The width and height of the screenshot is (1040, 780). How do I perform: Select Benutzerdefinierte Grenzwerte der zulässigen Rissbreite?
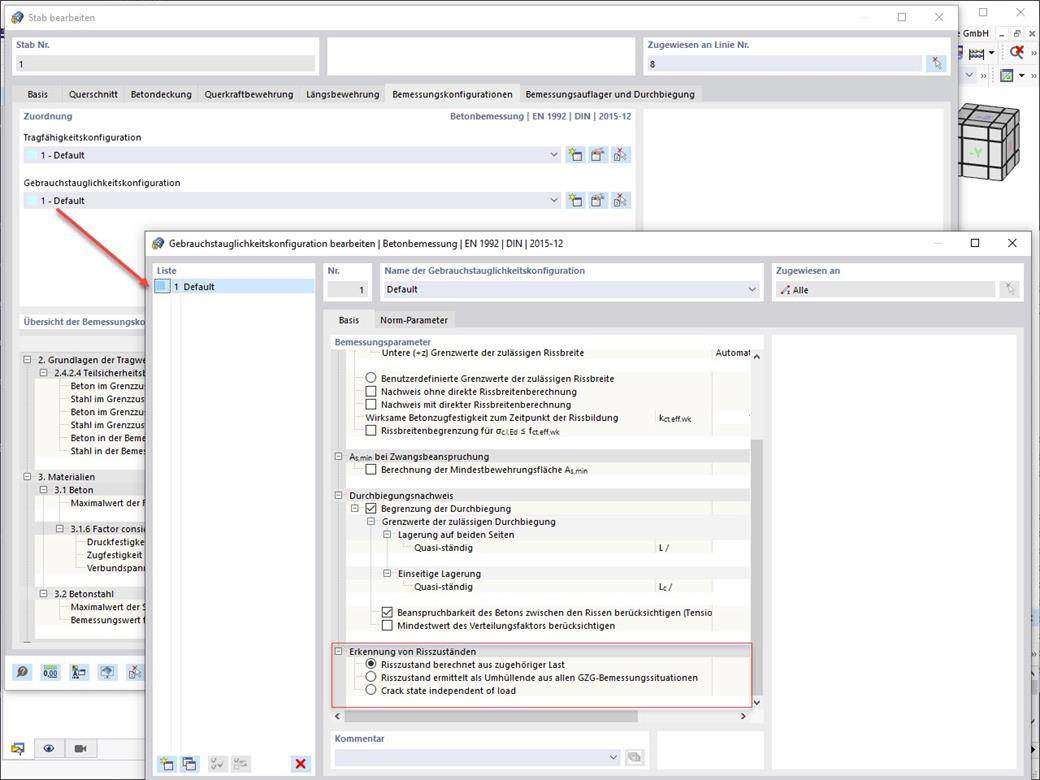(371, 378)
